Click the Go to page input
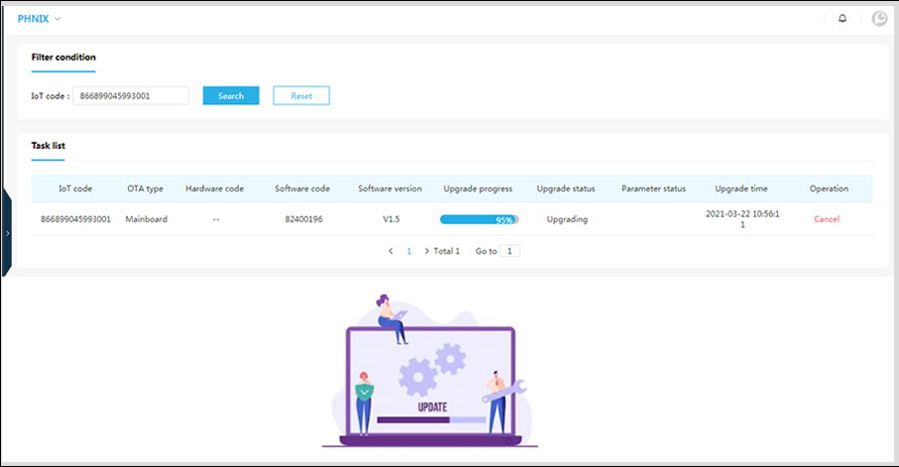The image size is (899, 467). pyautogui.click(x=510, y=251)
